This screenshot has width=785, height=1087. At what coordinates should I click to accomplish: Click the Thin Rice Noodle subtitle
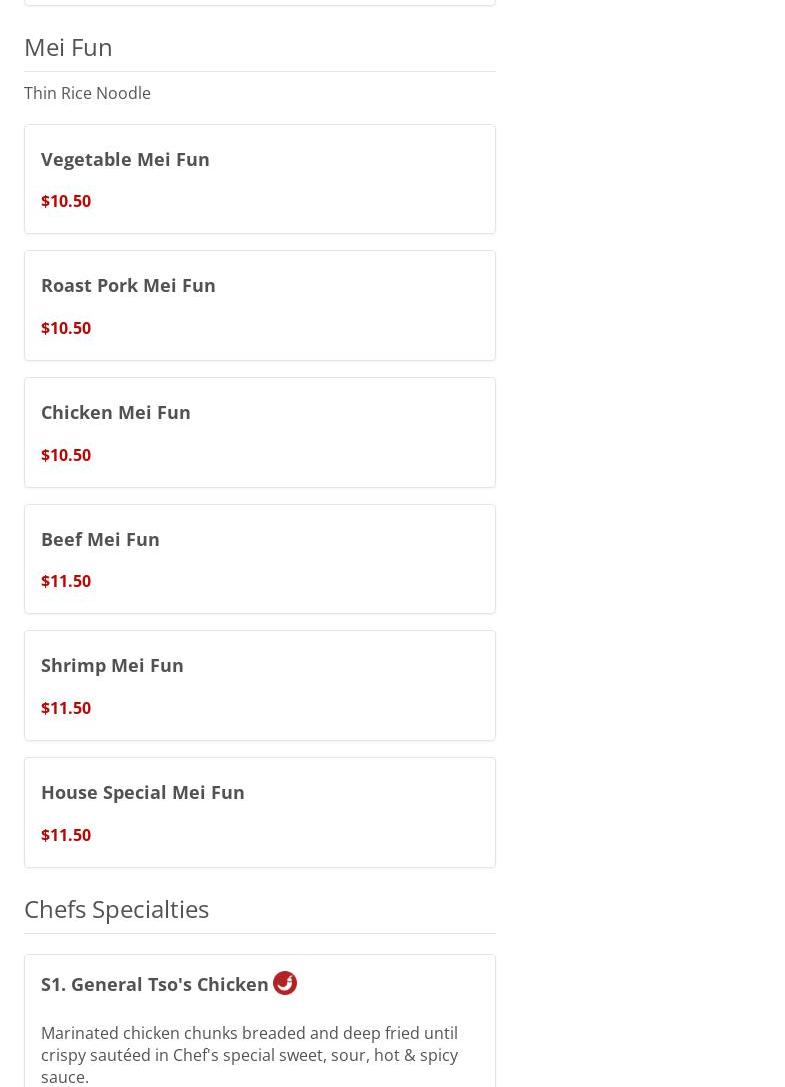(x=87, y=93)
